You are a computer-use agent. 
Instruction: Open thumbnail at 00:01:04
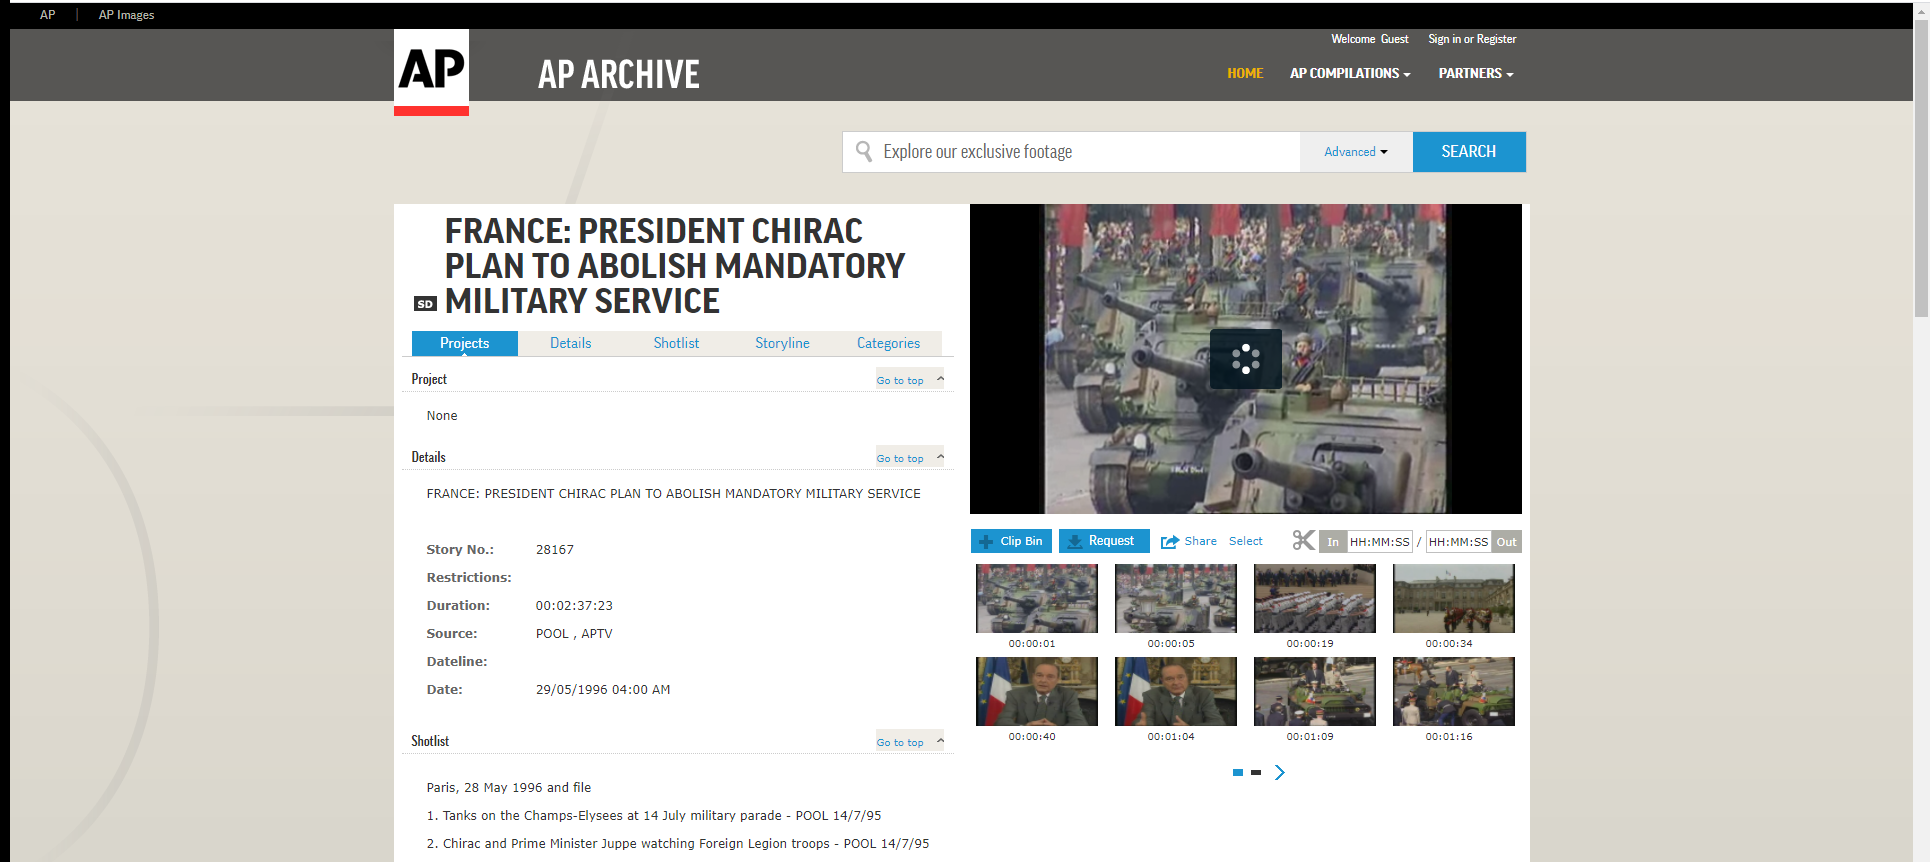click(x=1176, y=691)
